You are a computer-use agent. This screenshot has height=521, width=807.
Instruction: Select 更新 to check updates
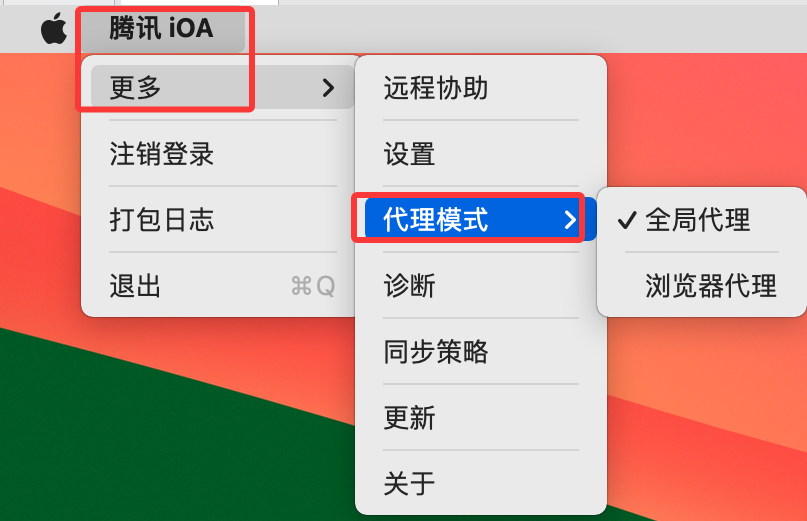pyautogui.click(x=481, y=417)
